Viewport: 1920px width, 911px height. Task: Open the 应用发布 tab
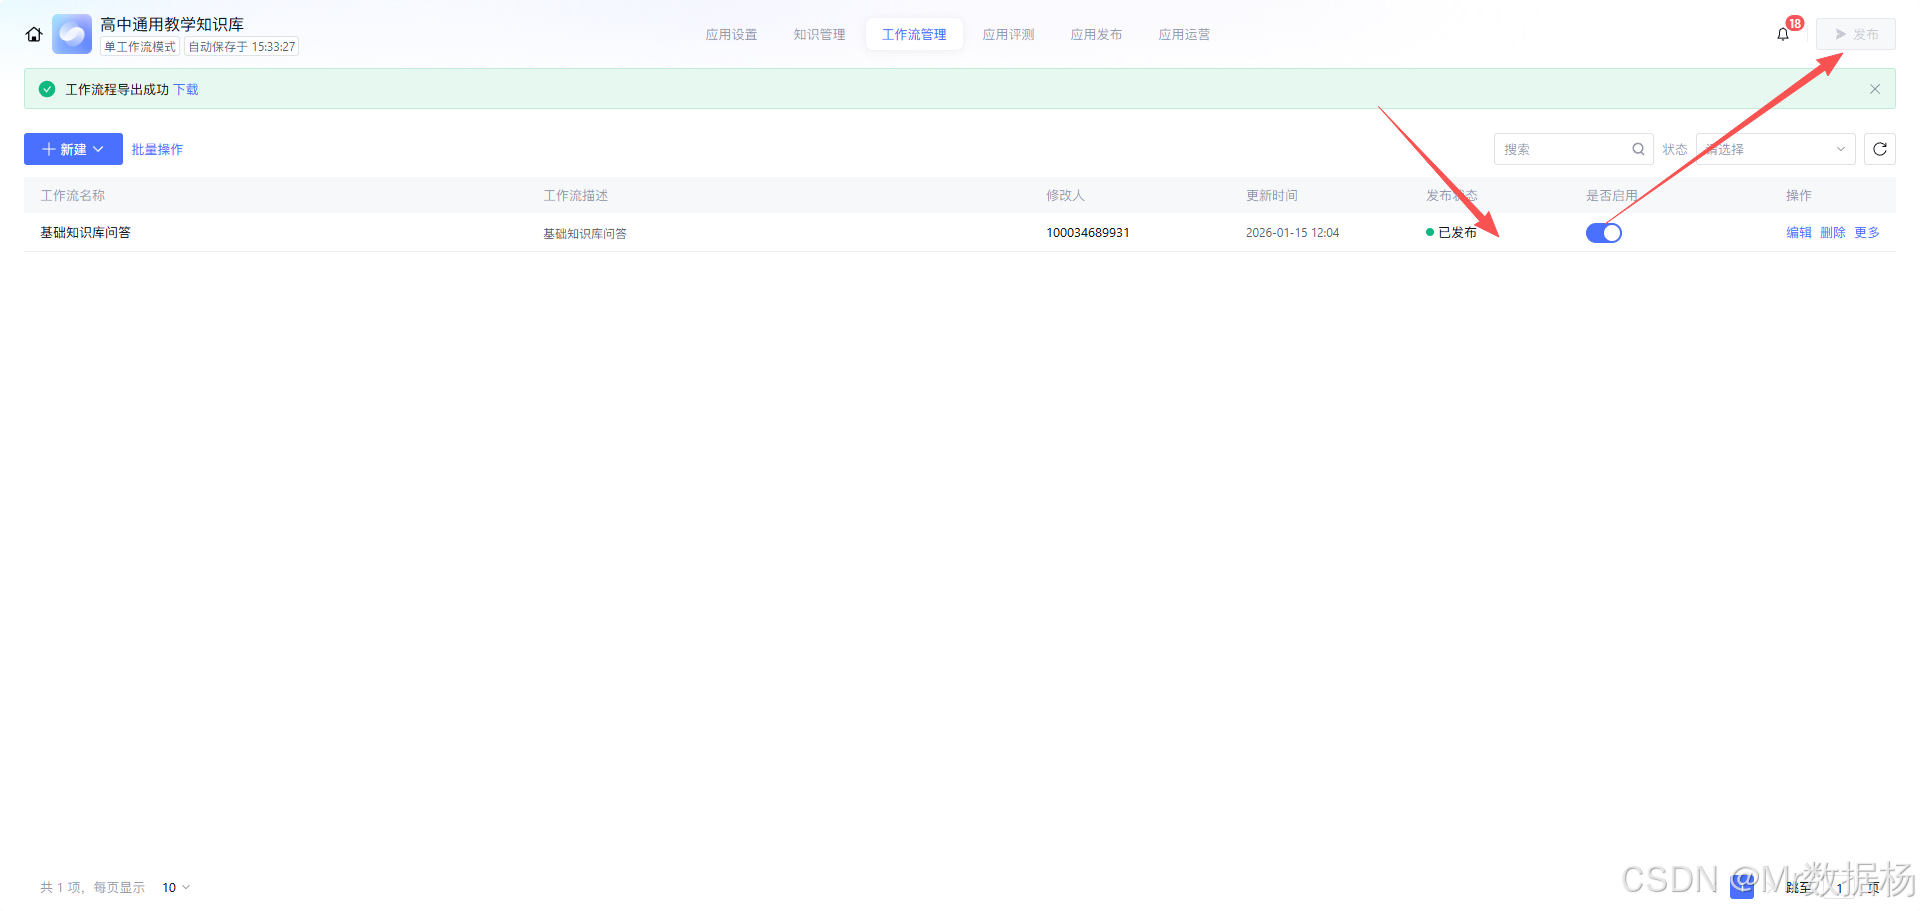tap(1096, 34)
